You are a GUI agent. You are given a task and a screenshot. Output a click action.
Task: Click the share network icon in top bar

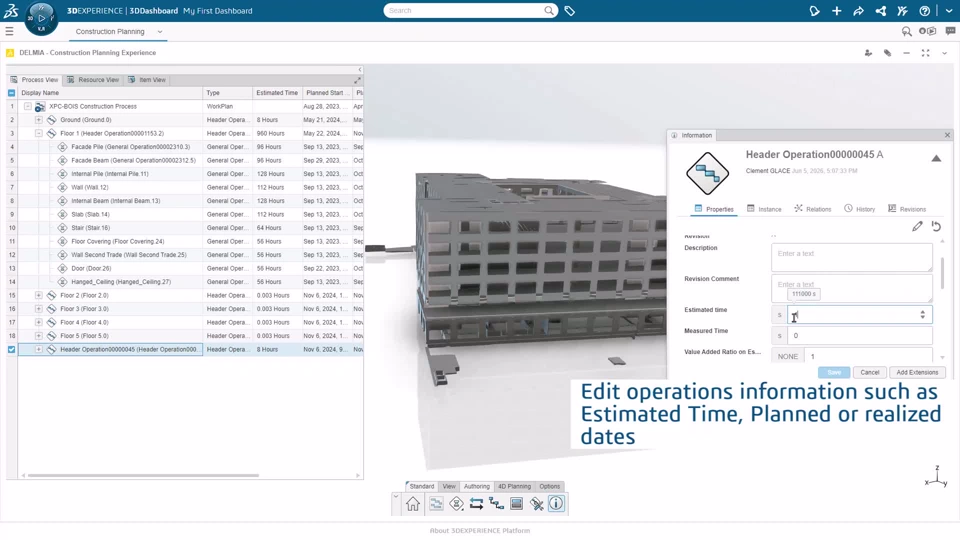880,10
